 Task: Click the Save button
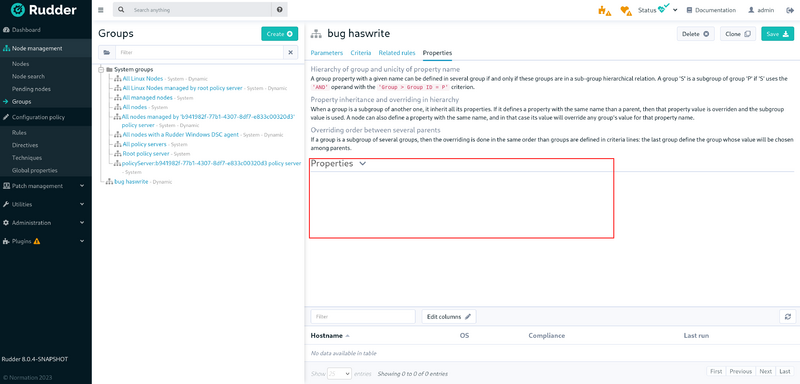click(x=778, y=34)
